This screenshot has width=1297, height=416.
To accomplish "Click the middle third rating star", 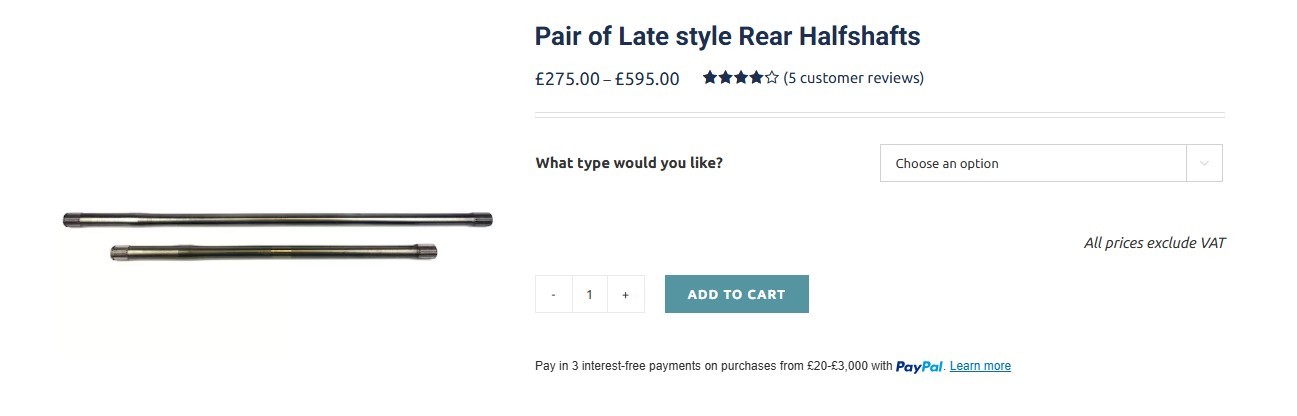I will coord(740,77).
